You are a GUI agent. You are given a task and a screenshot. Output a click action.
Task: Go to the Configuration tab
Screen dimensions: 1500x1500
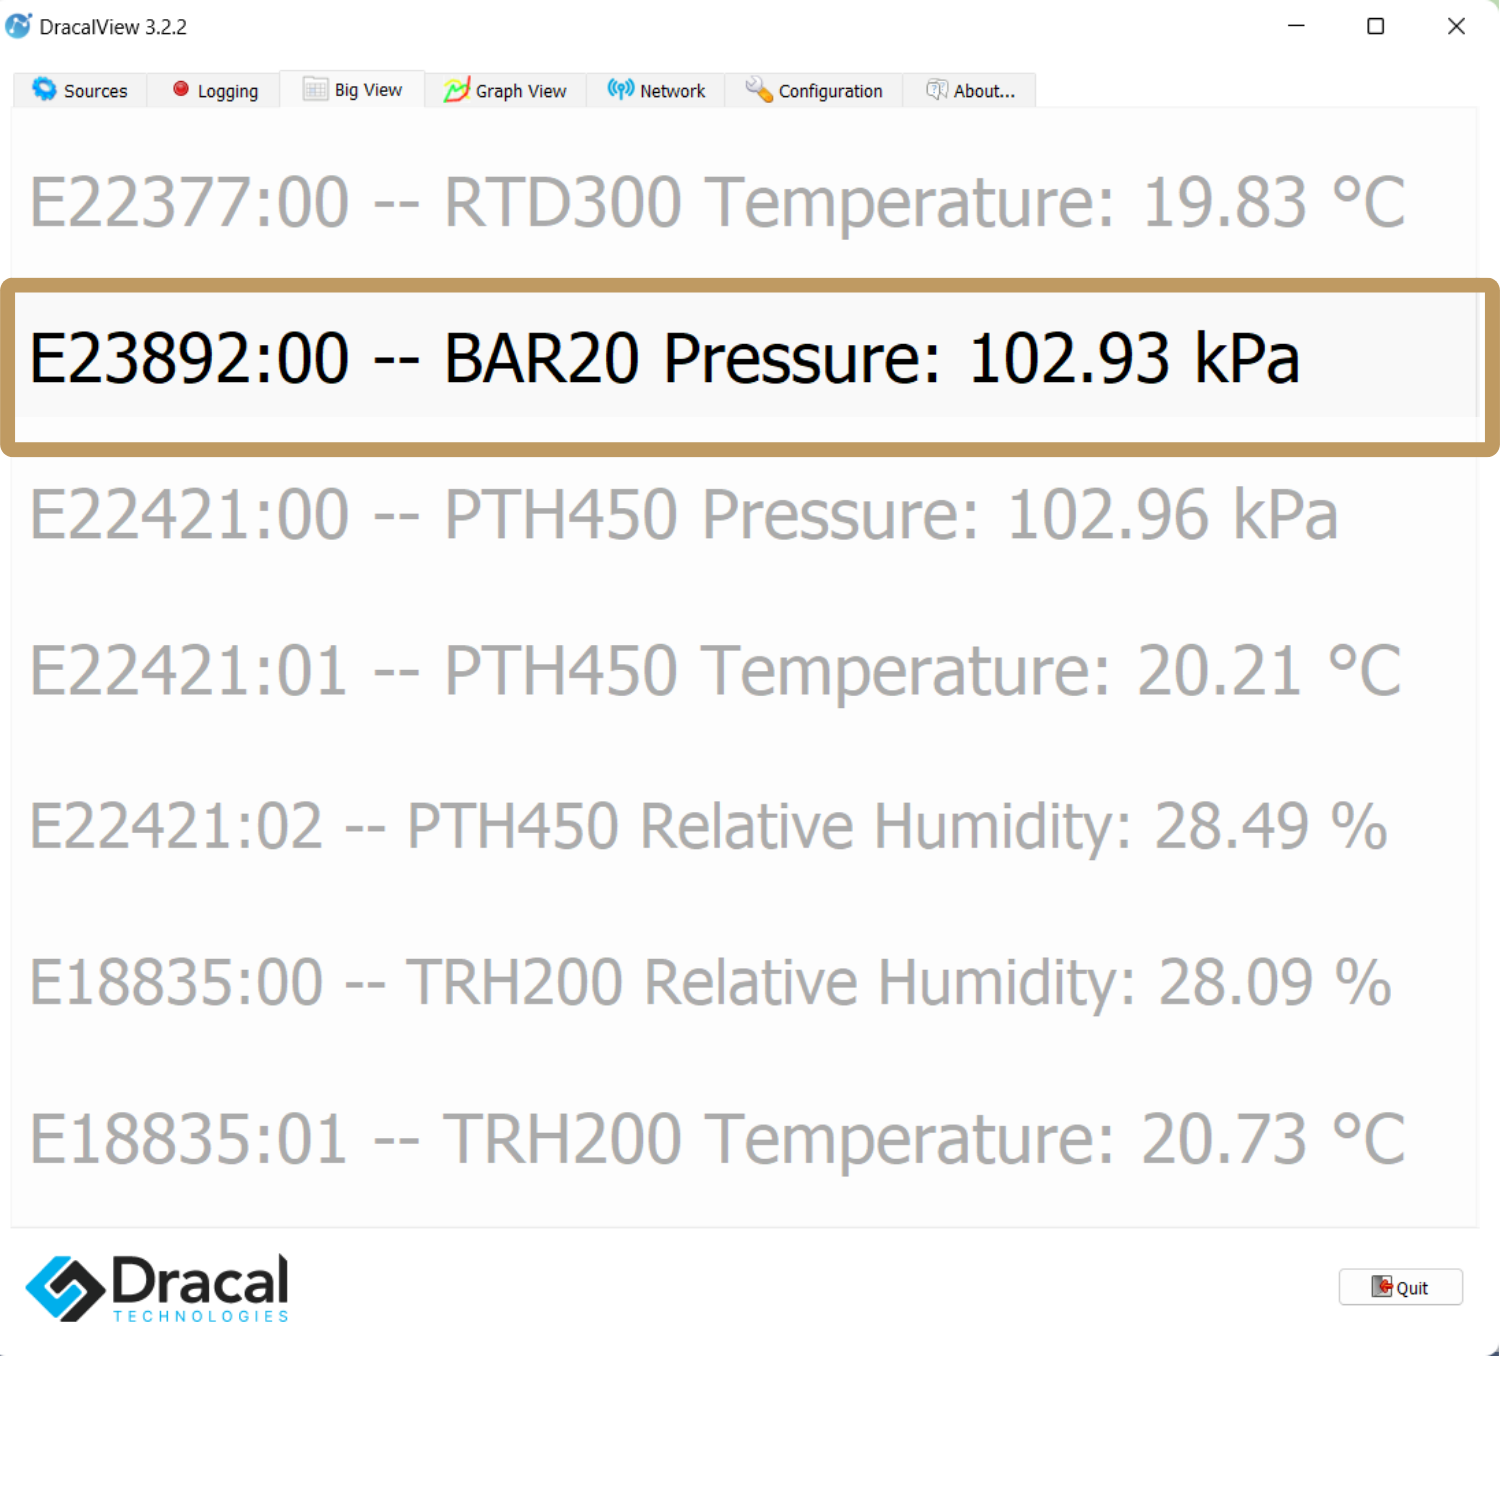click(x=830, y=91)
